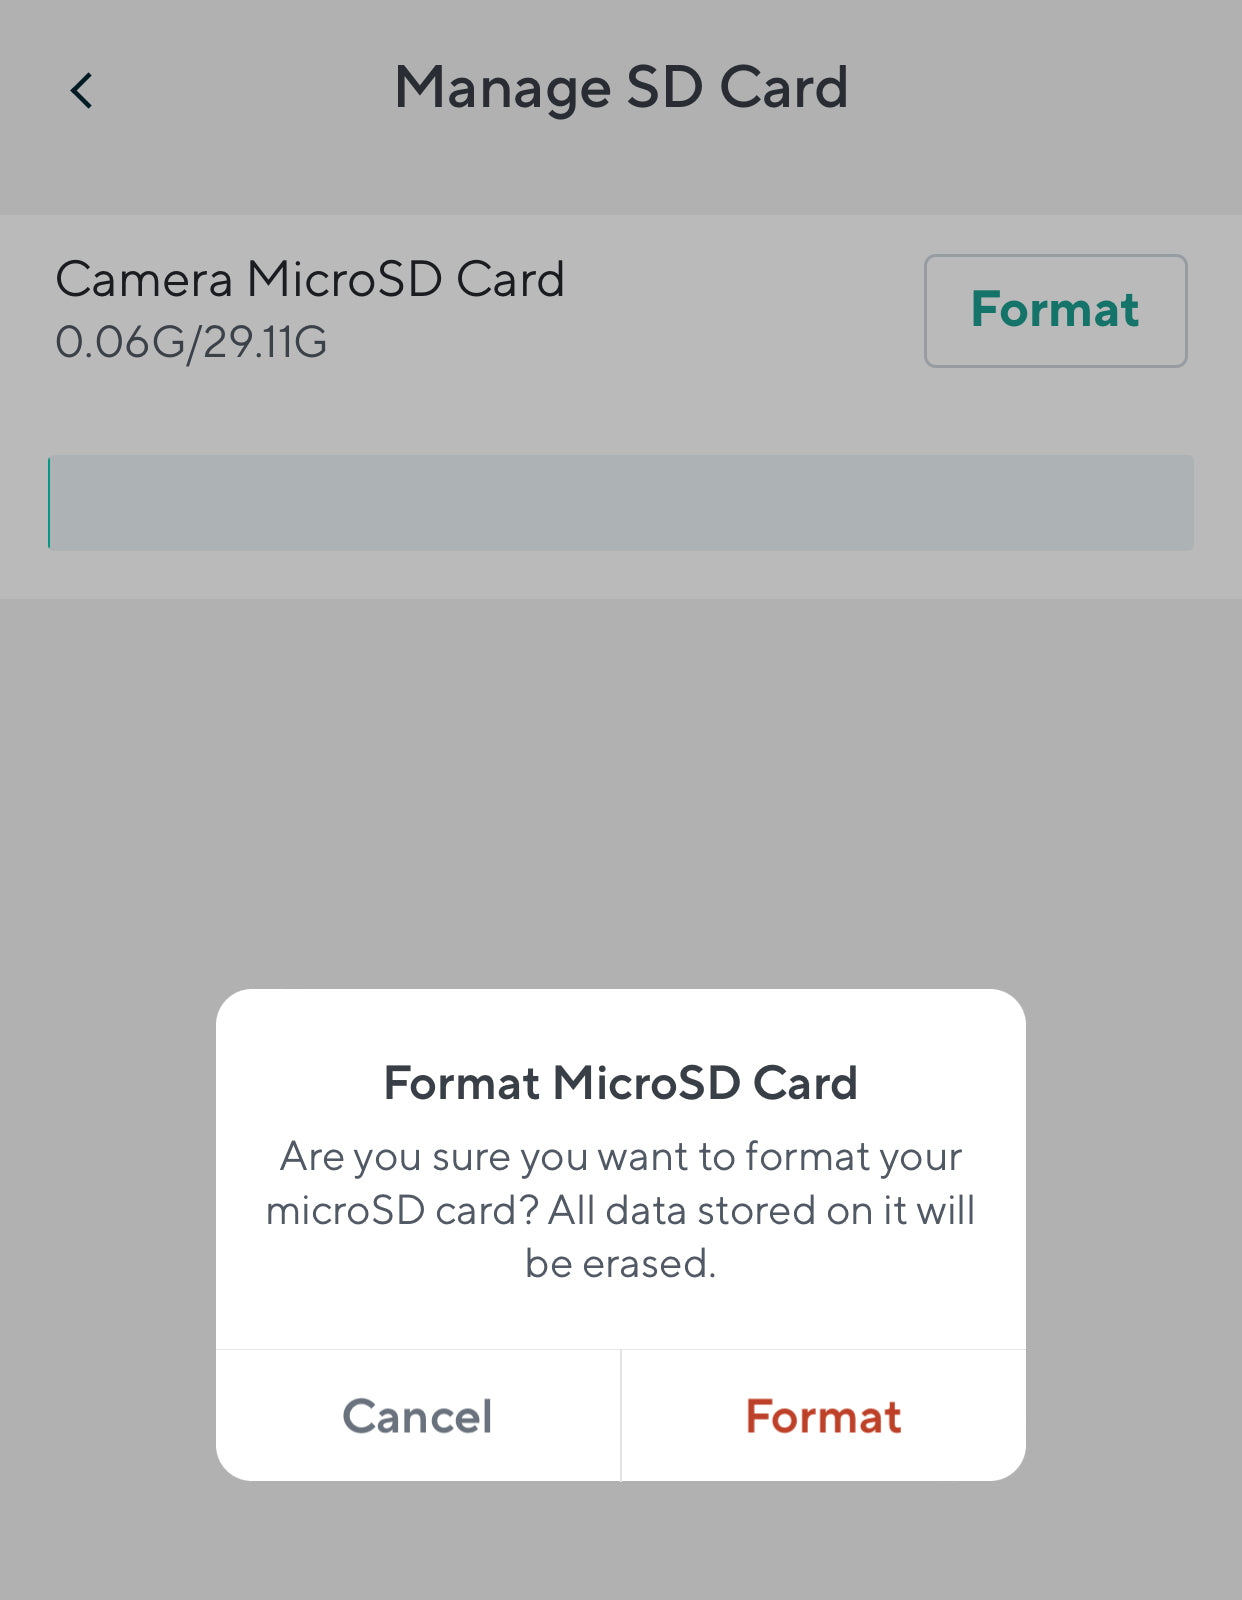This screenshot has width=1242, height=1600.
Task: Tap dimmed area below the dialog
Action: (621, 1540)
